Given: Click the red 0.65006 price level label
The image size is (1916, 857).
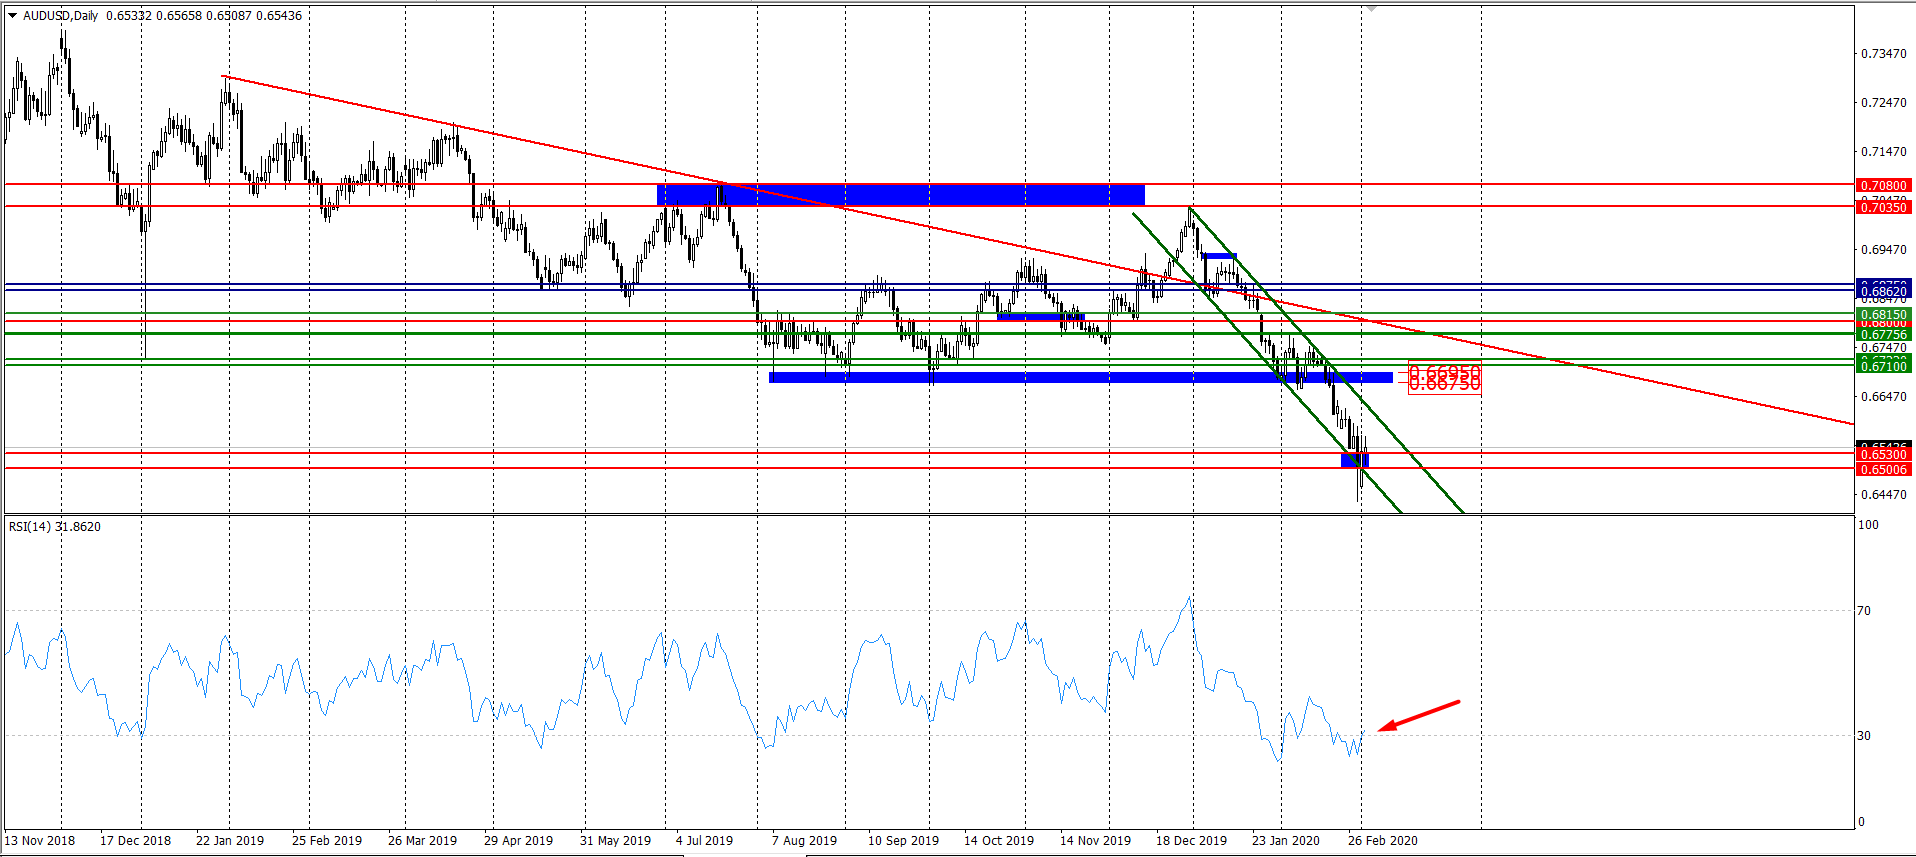Looking at the screenshot, I should pyautogui.click(x=1883, y=469).
